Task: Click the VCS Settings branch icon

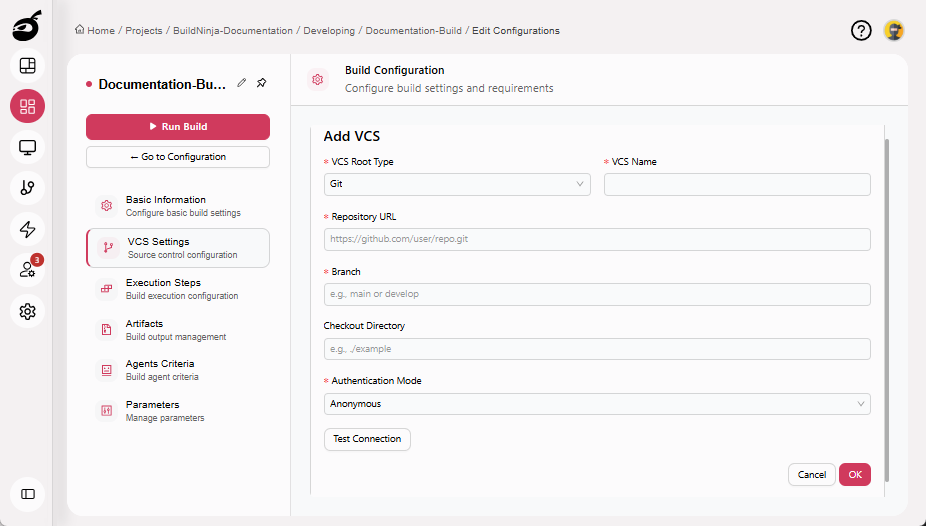Action: [x=108, y=247]
